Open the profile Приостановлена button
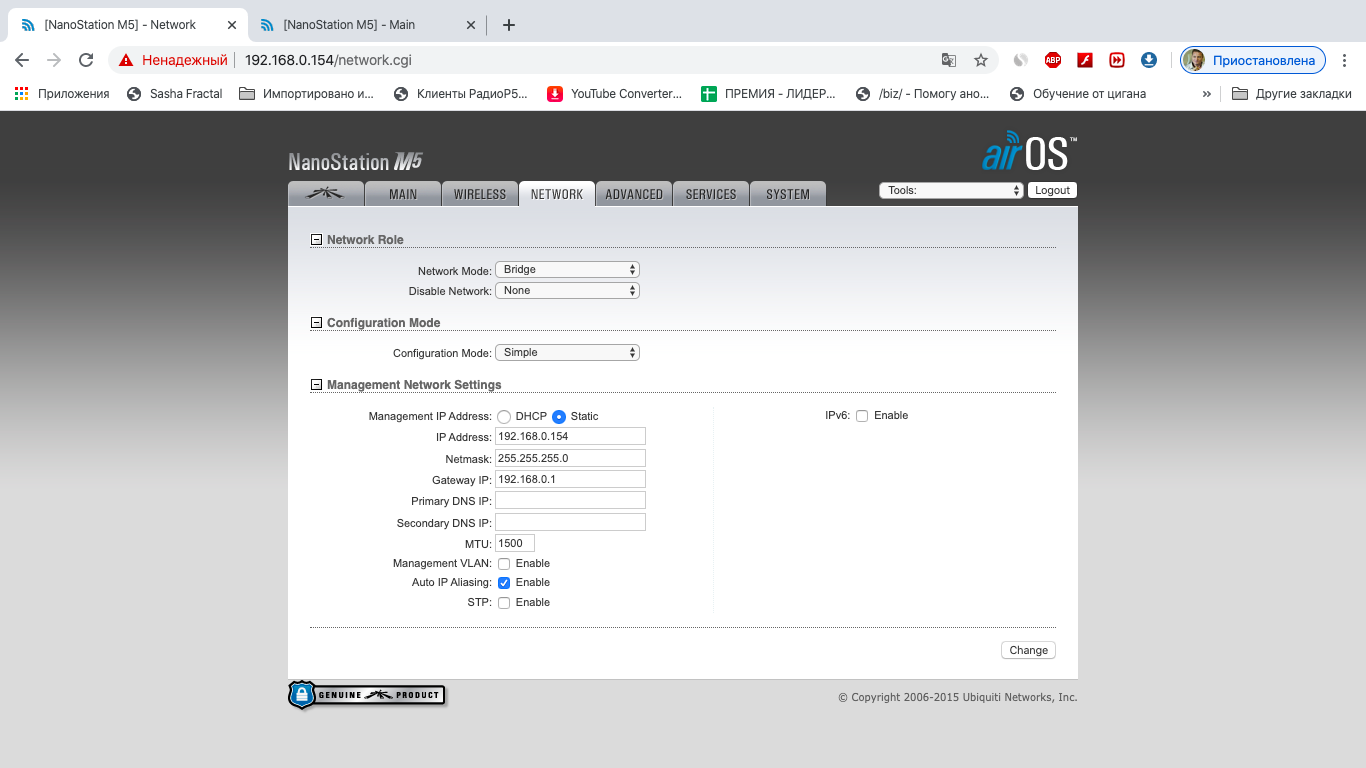This screenshot has height=768, width=1366. pyautogui.click(x=1253, y=60)
